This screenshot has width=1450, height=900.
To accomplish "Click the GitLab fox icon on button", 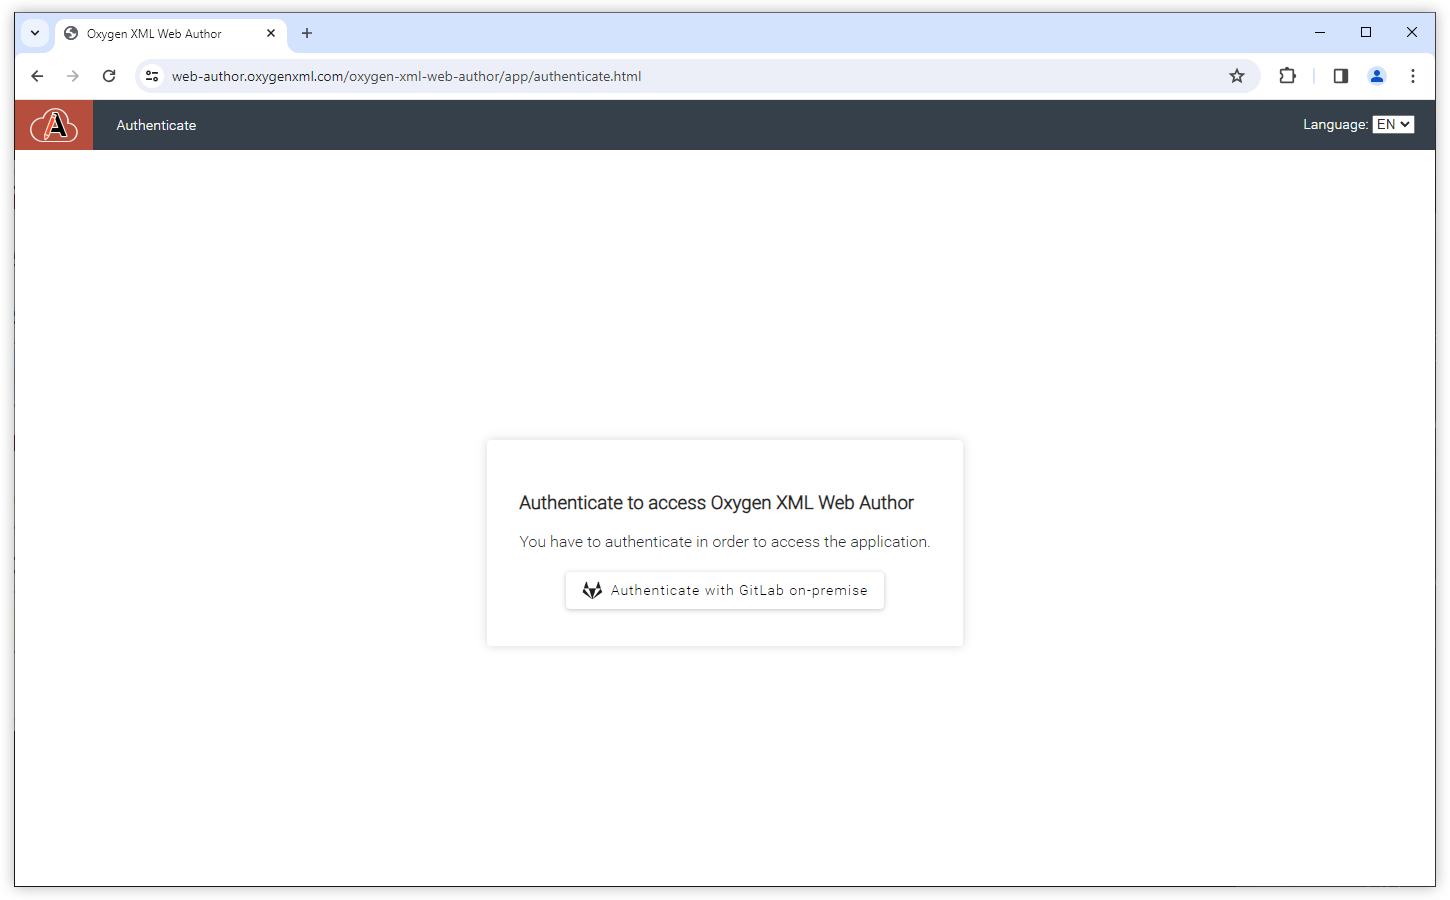I will point(592,590).
